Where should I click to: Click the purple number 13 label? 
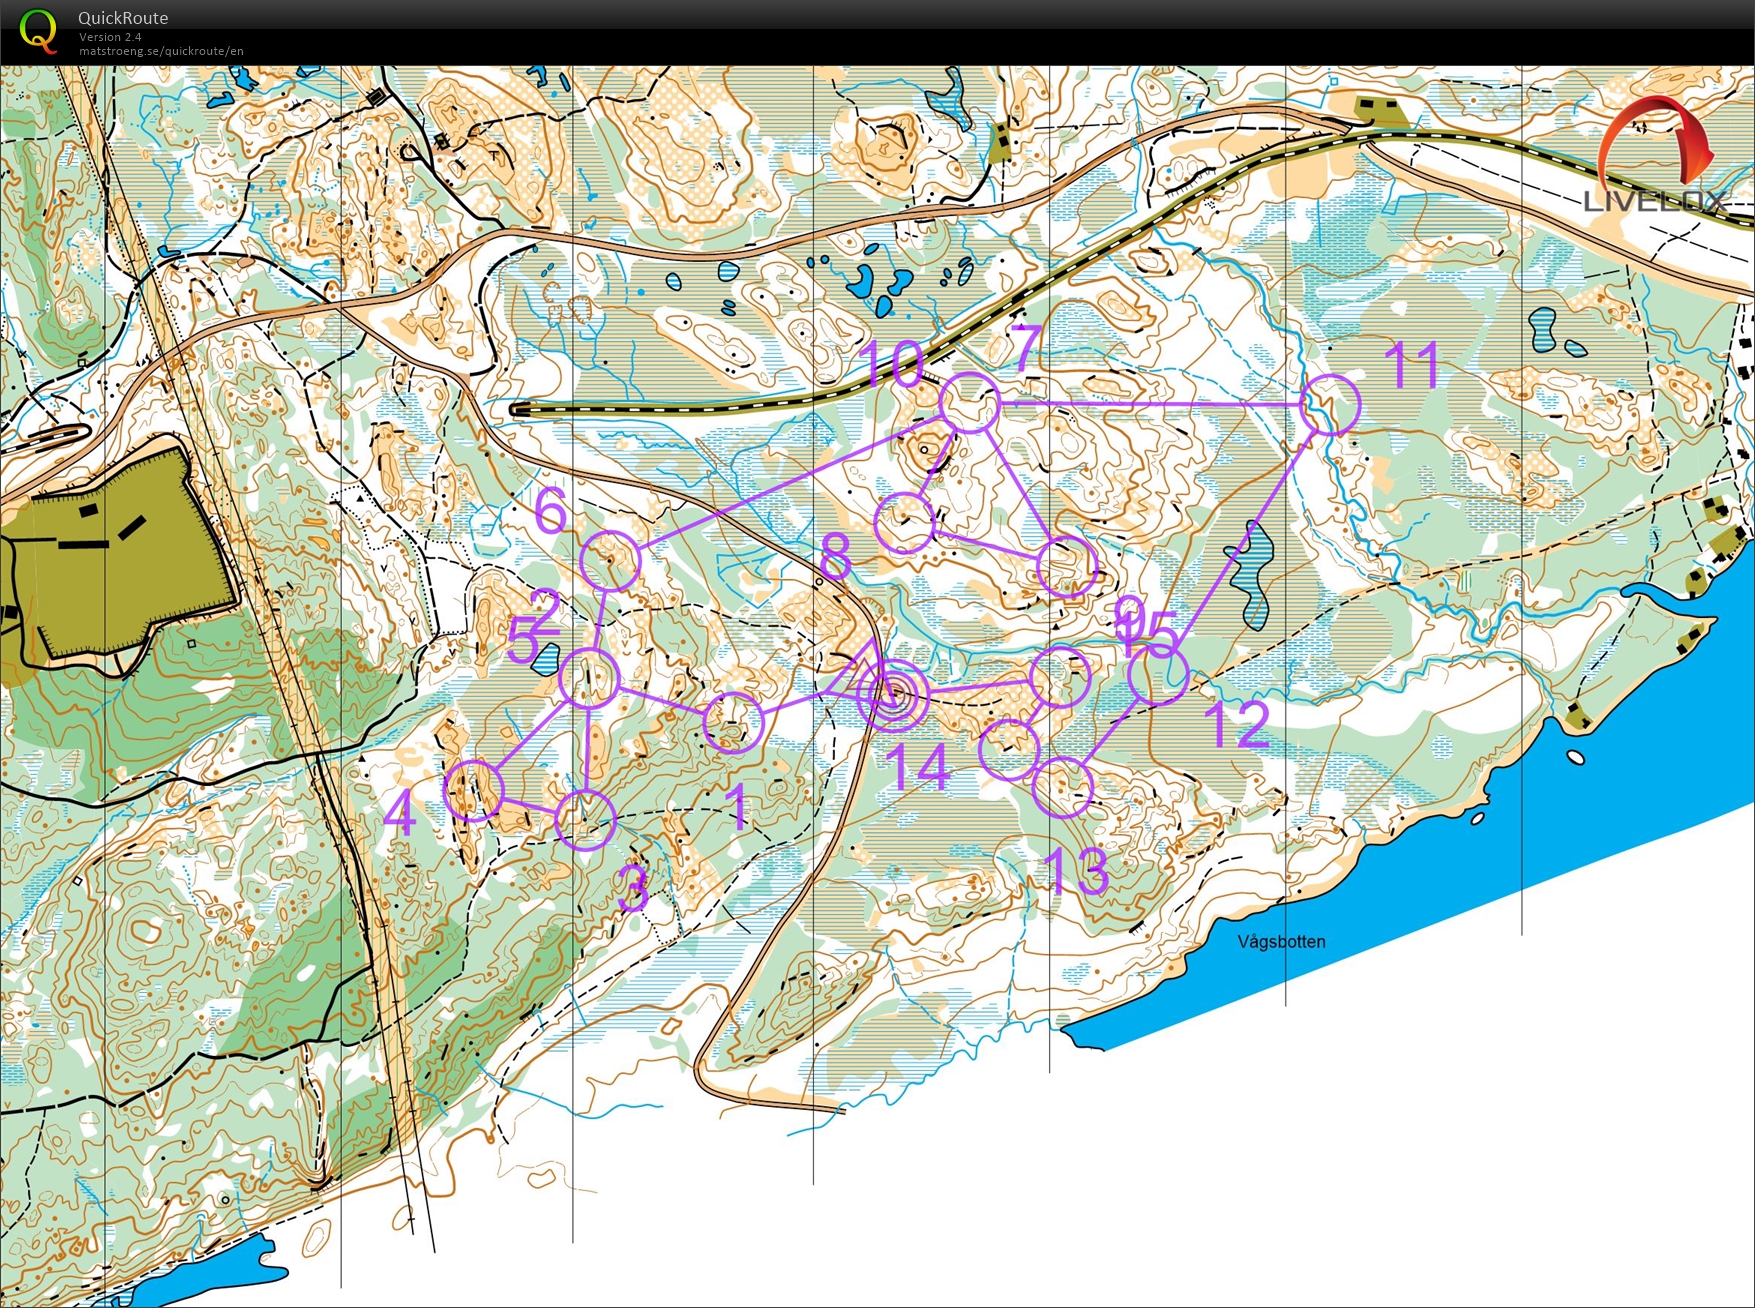pos(1075,871)
